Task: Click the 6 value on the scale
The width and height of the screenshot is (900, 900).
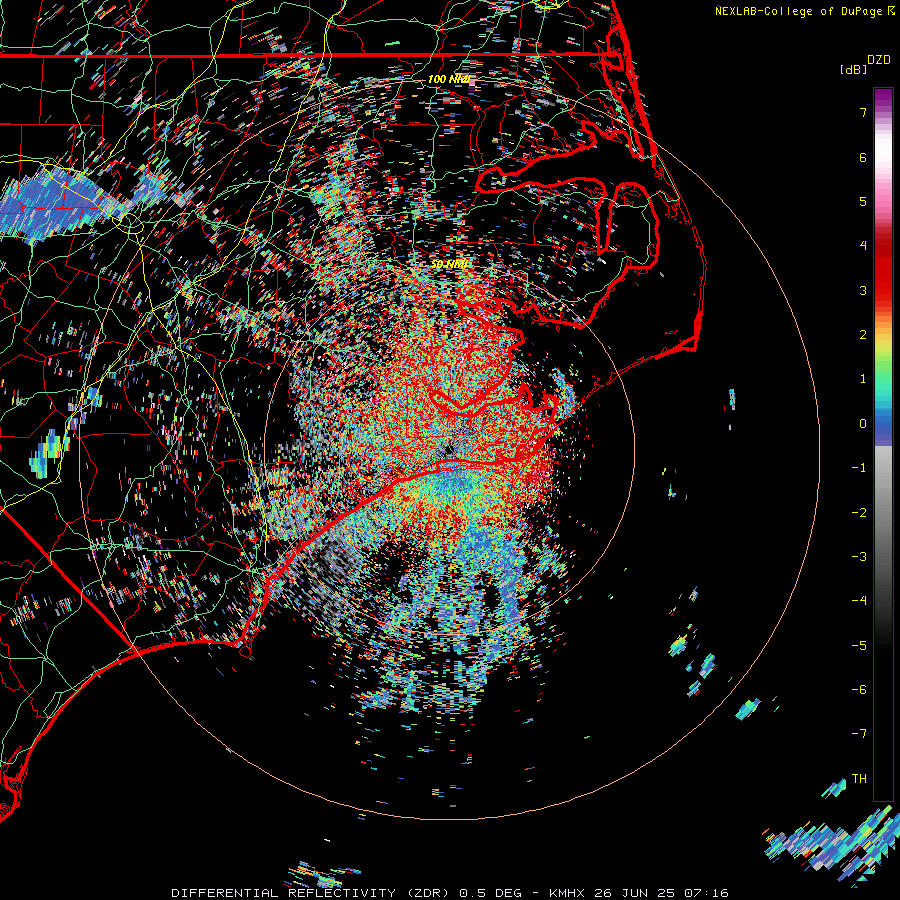Action: (x=863, y=157)
